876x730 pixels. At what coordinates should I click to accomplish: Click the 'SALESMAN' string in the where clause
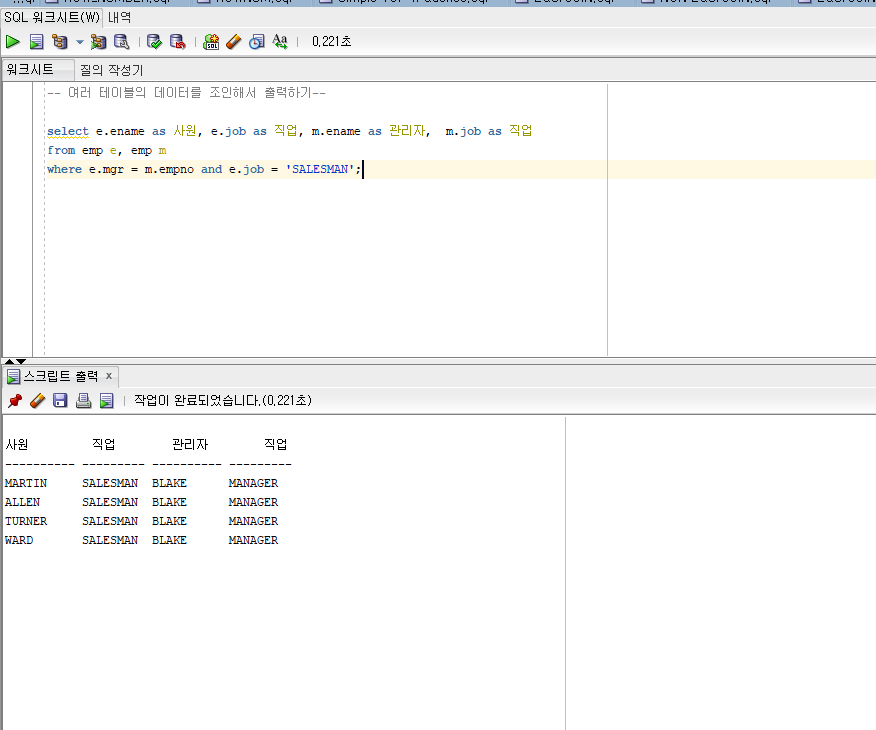(x=320, y=169)
